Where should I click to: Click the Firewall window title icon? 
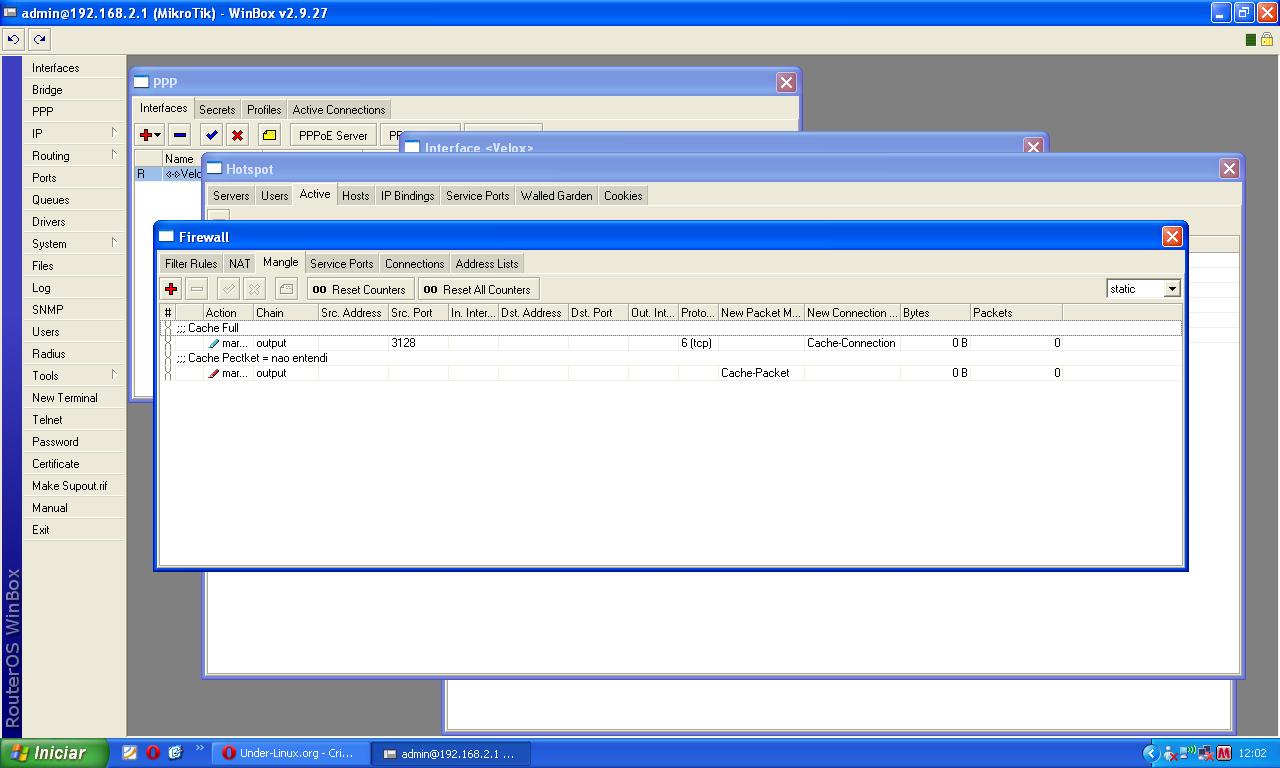pos(167,237)
